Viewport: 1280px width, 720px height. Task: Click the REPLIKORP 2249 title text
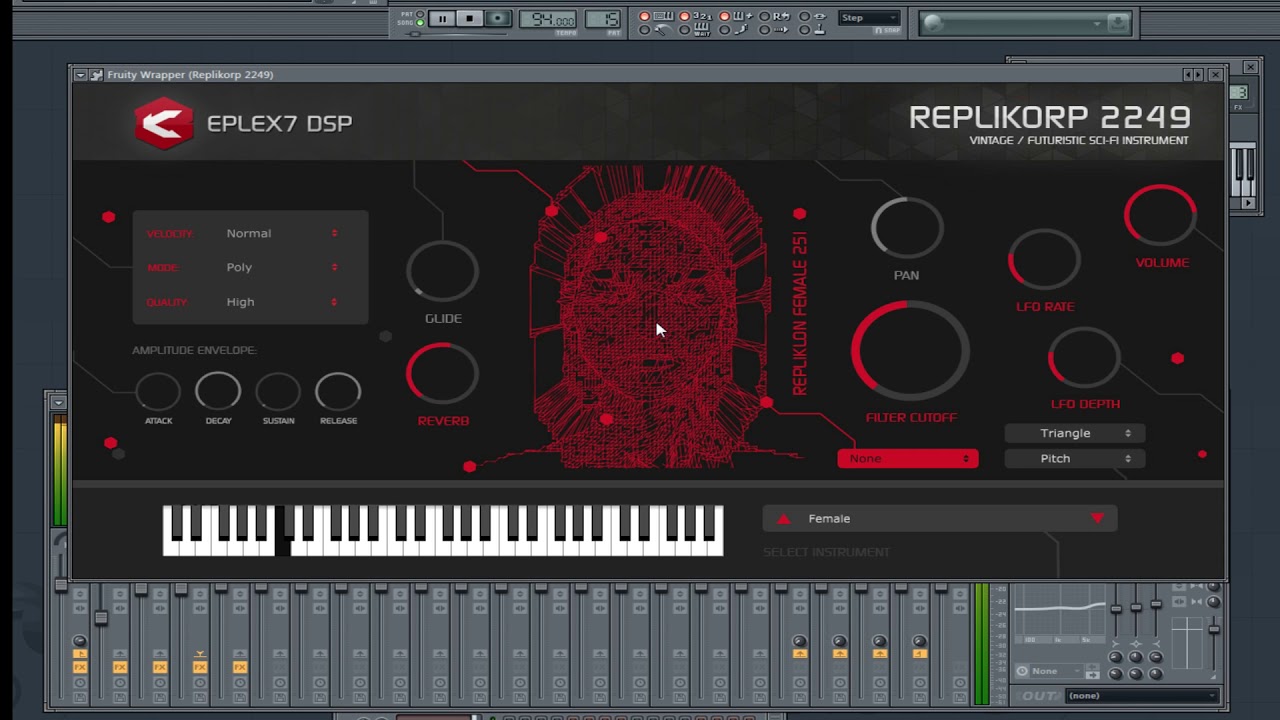(1049, 117)
